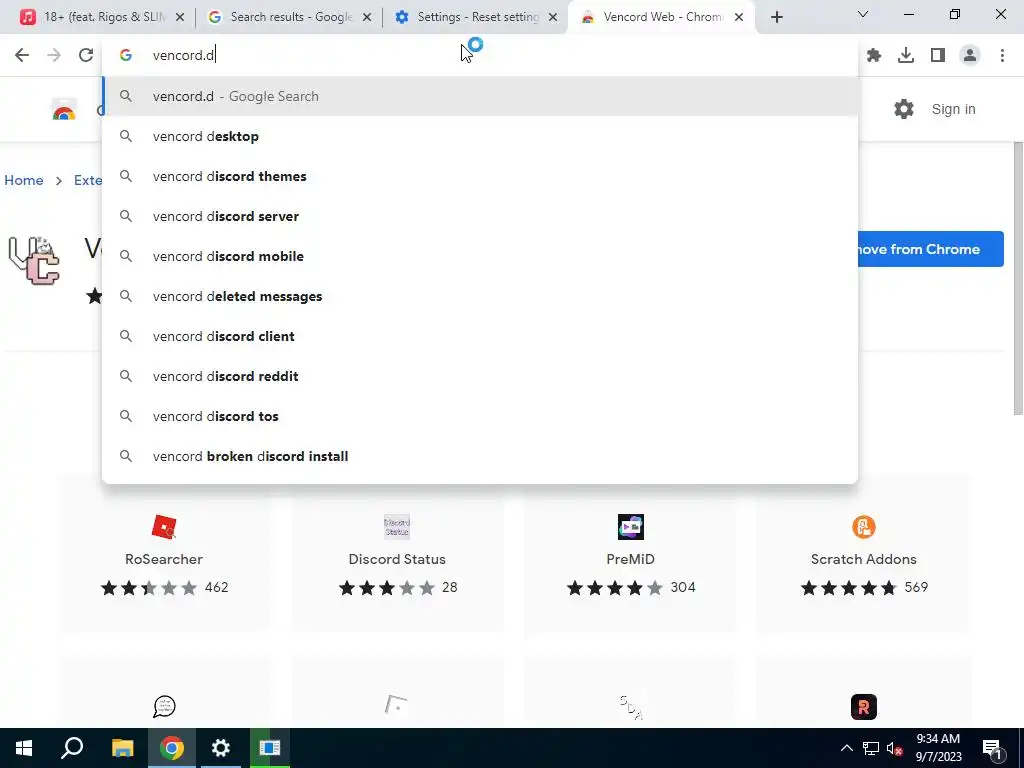Click the RoSearcher extension icon
This screenshot has height=768, width=1024.
164,527
